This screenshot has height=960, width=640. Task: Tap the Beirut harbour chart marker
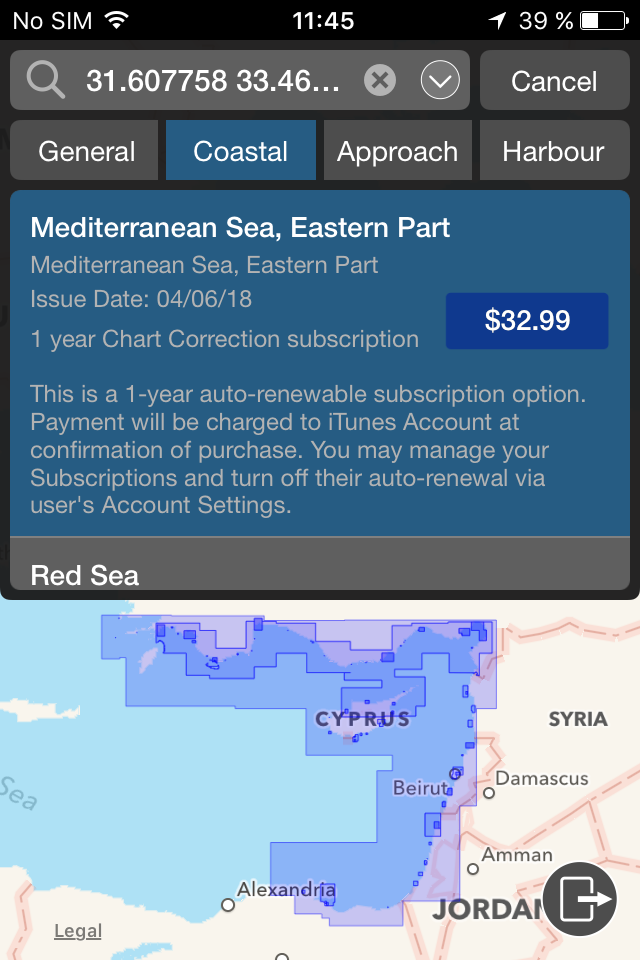click(x=455, y=774)
